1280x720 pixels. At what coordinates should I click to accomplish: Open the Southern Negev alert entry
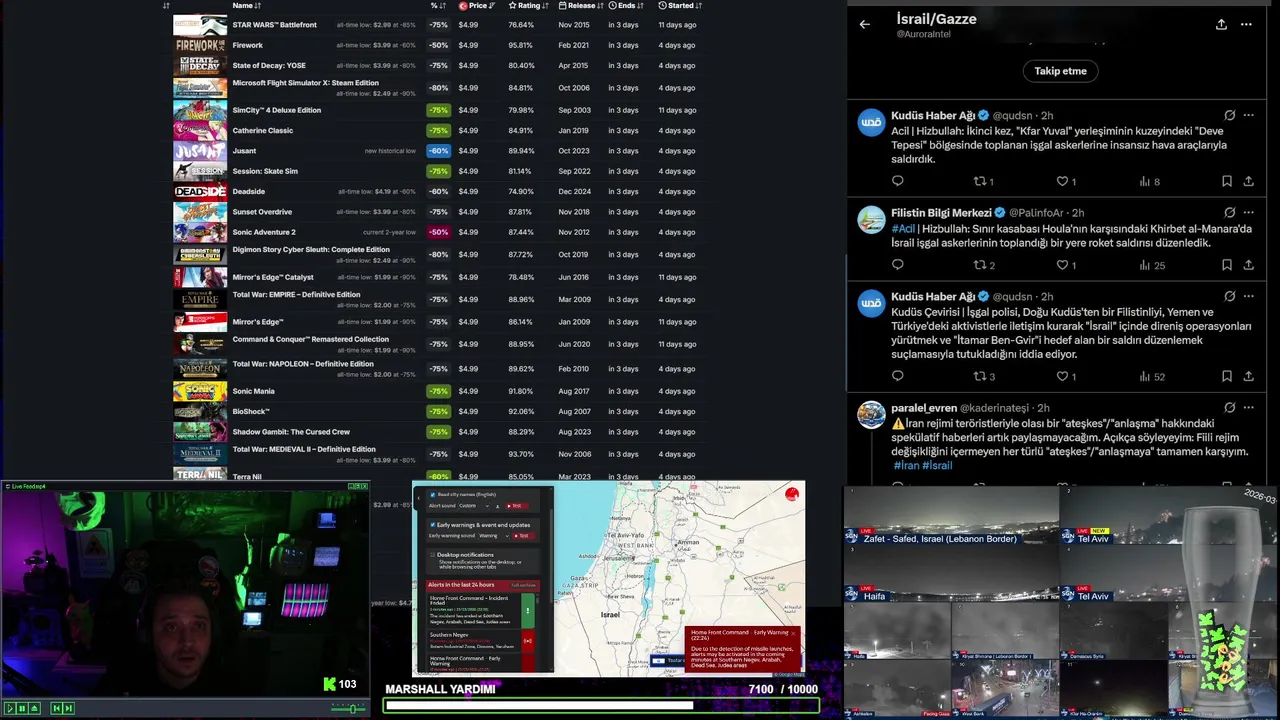click(x=482, y=639)
